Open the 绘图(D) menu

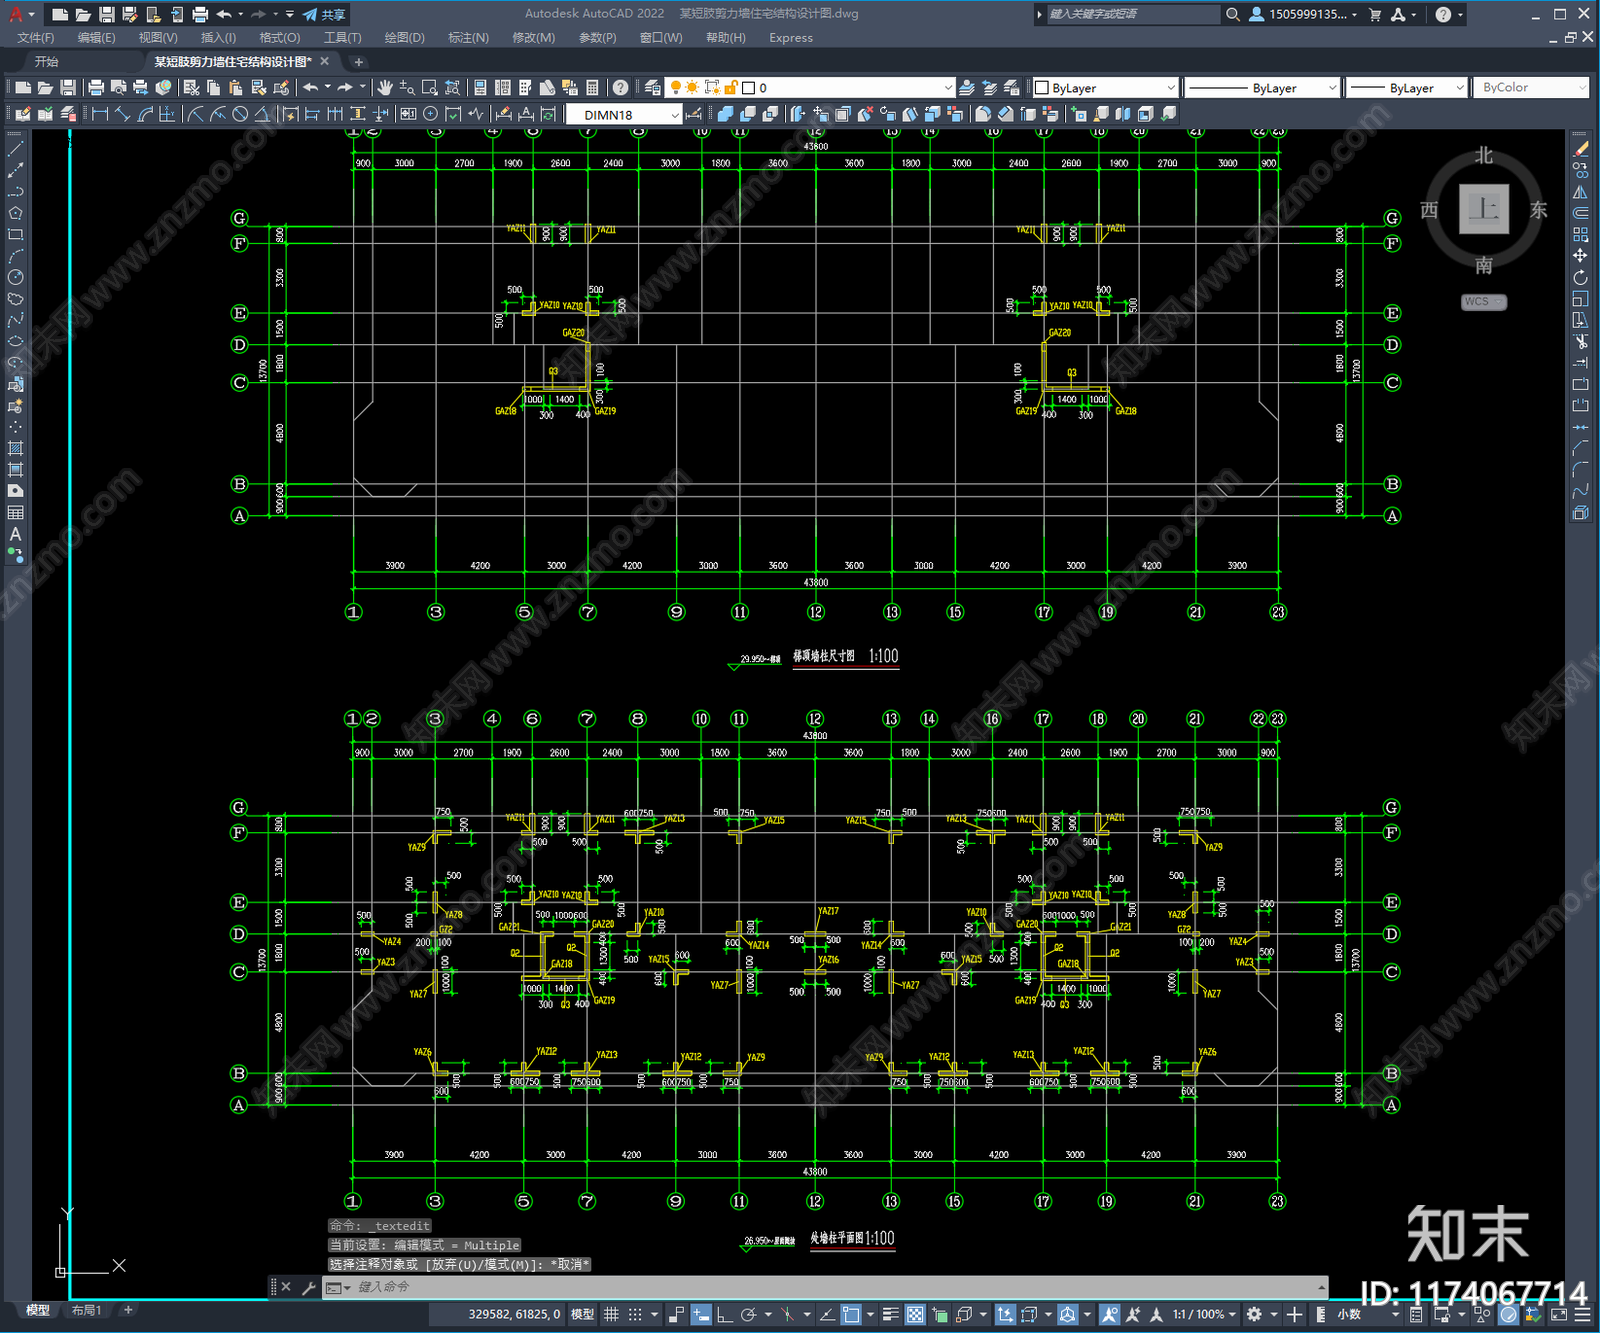click(x=405, y=38)
